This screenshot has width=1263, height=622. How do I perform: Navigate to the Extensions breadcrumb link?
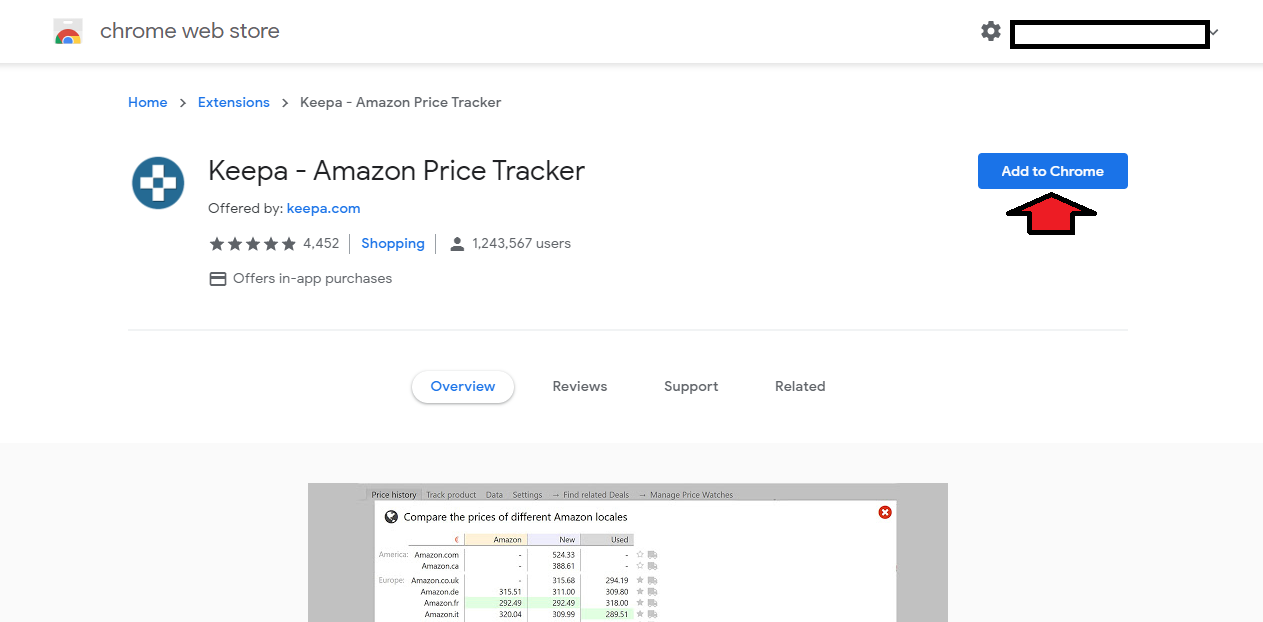click(233, 102)
